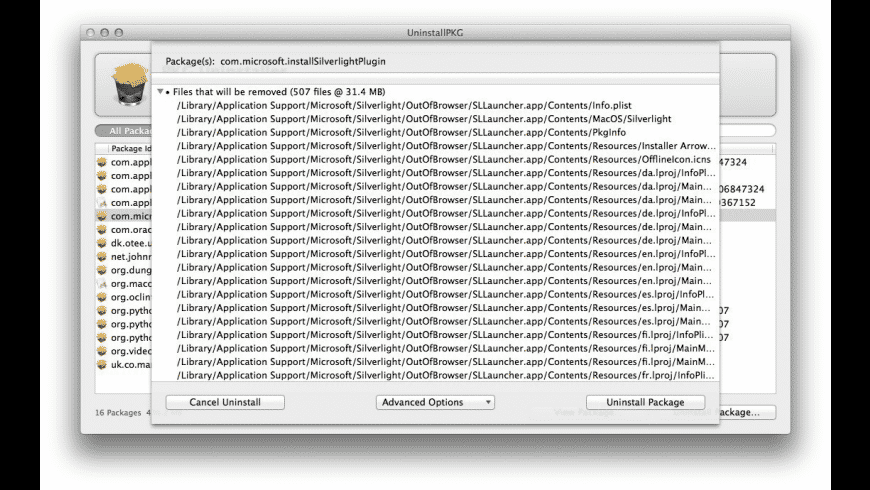Screen dimensions: 870x490
Task: Select the org.macc package row
Action: click(x=124, y=284)
